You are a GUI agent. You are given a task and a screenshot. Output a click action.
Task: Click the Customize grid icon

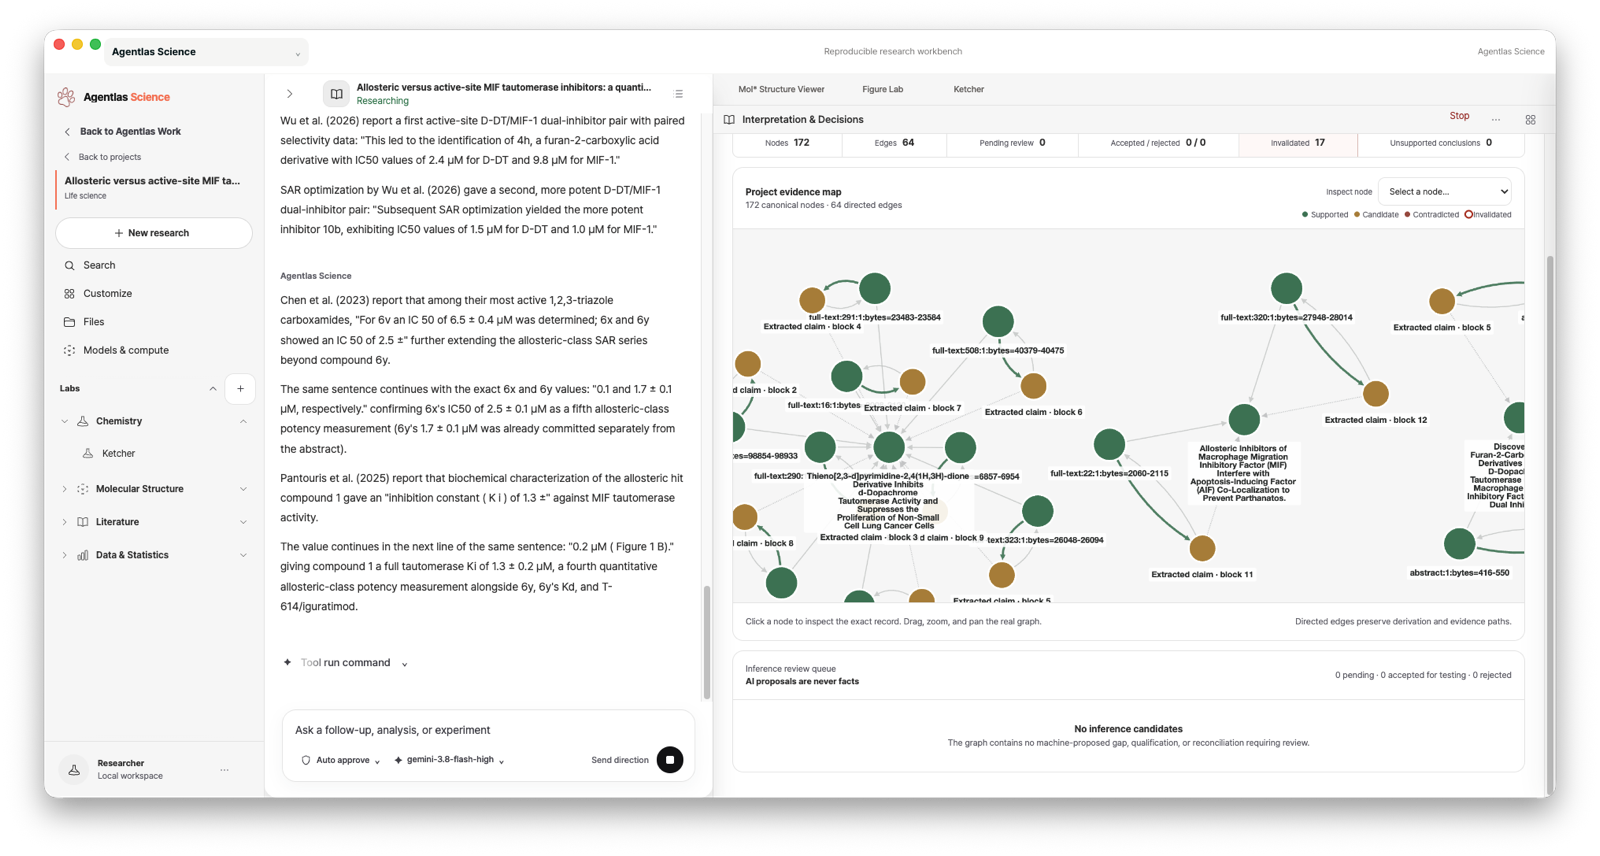point(69,294)
